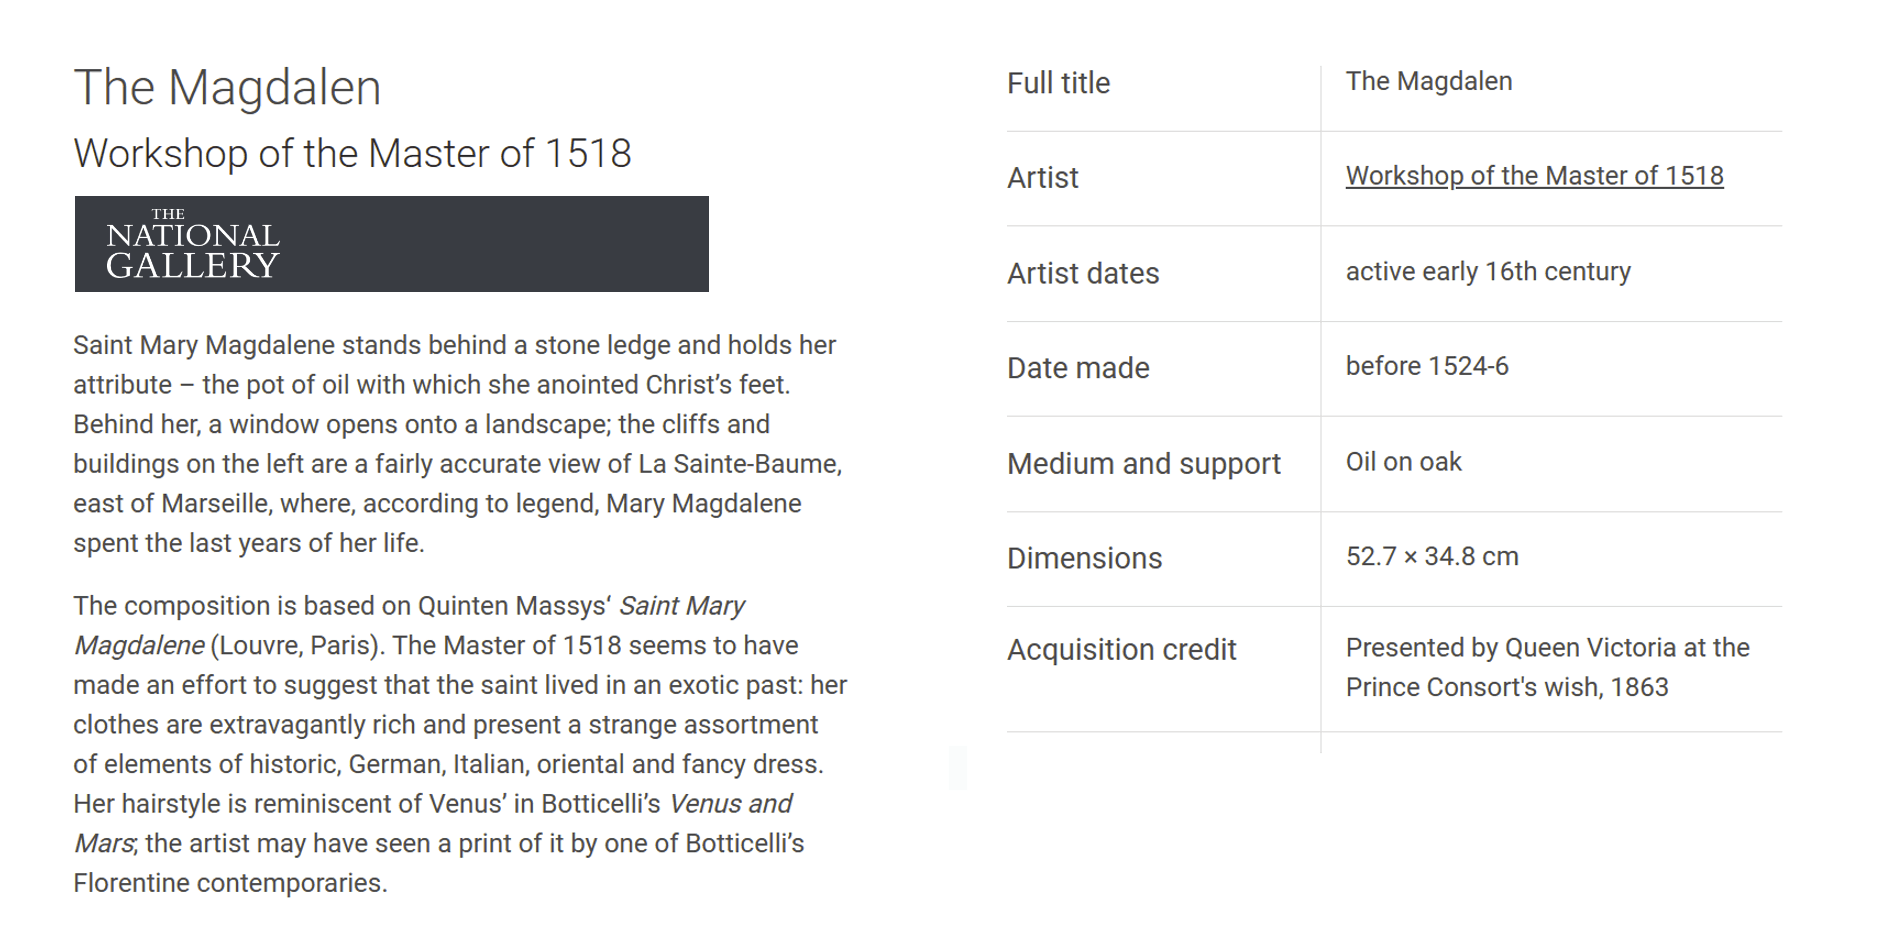Select the Date made label
1896x925 pixels.
1078,368
